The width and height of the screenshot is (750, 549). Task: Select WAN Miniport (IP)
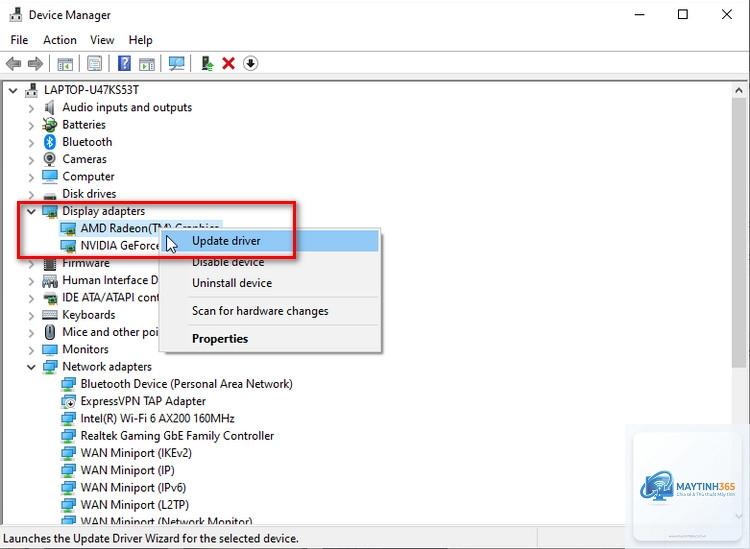coord(127,470)
